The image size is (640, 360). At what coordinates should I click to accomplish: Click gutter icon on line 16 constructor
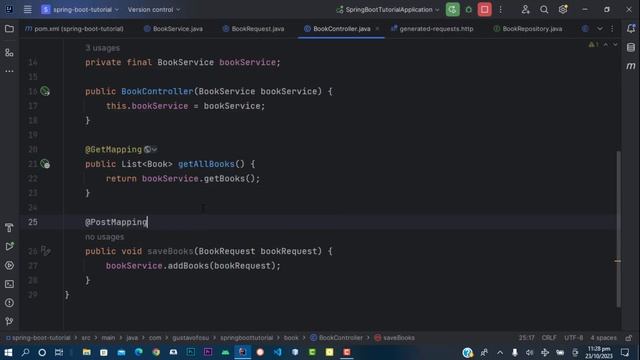tap(45, 91)
